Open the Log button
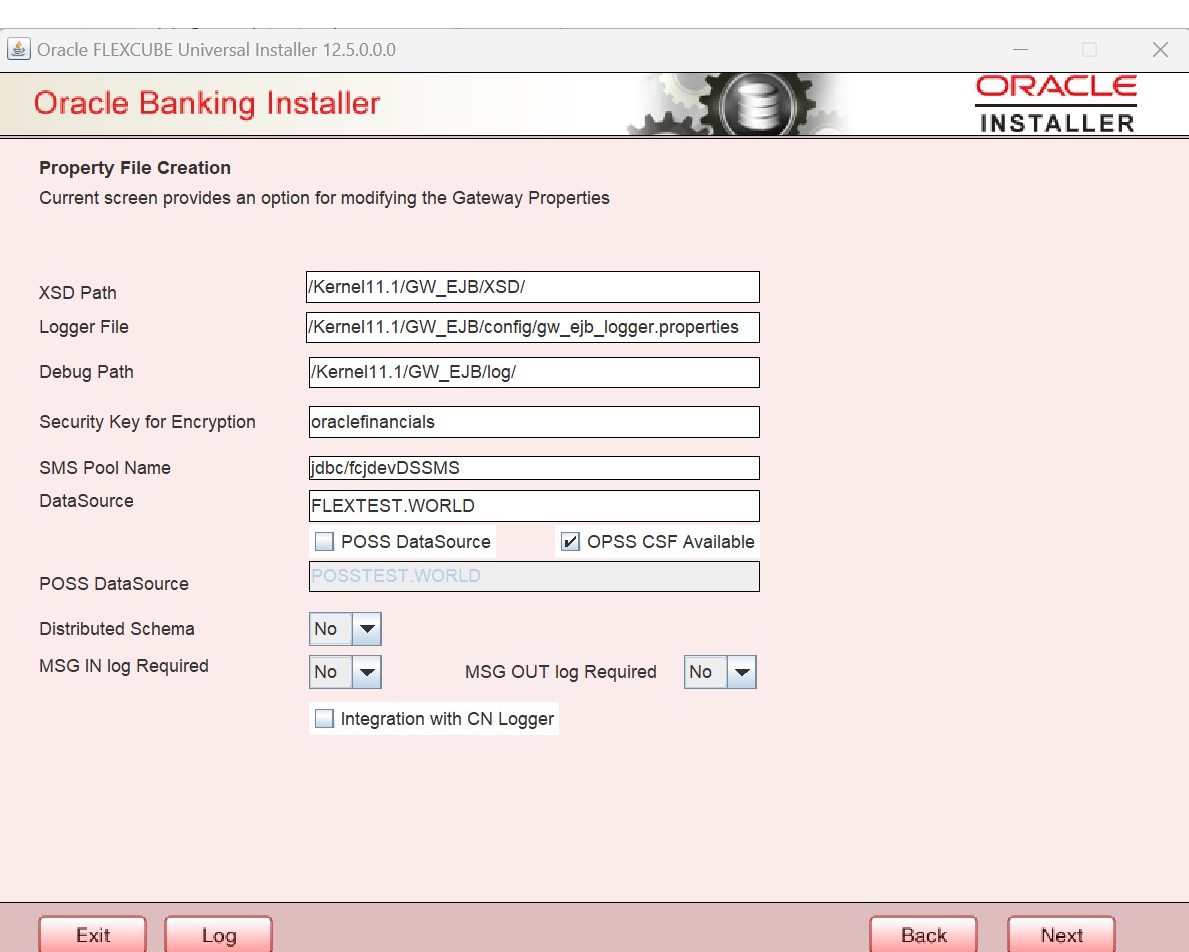The width and height of the screenshot is (1189, 952). 218,935
